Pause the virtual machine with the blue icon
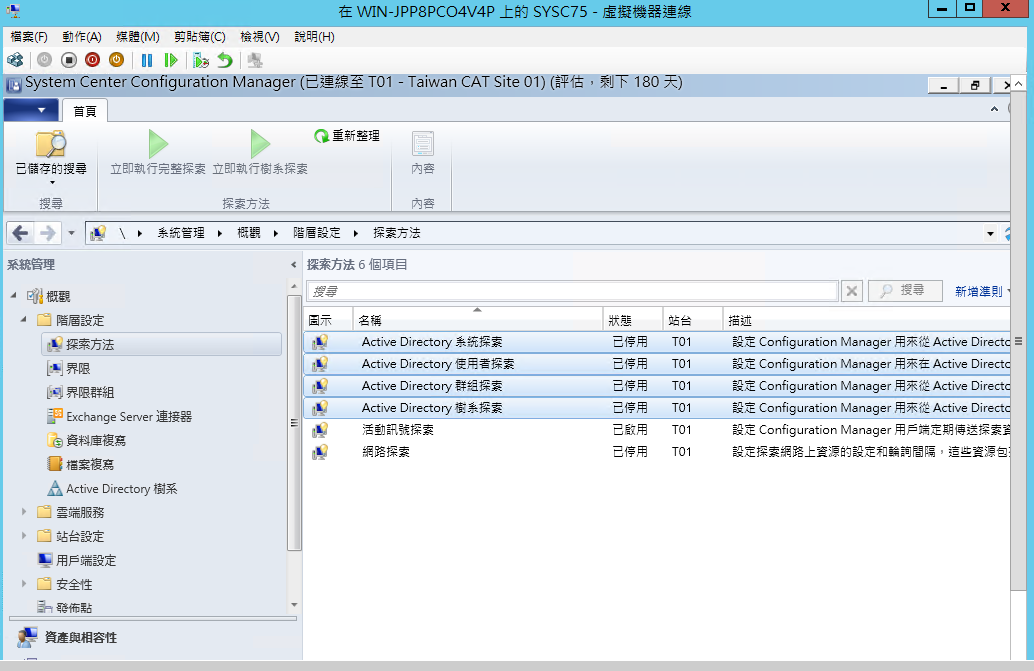The image size is (1034, 671). click(x=147, y=61)
